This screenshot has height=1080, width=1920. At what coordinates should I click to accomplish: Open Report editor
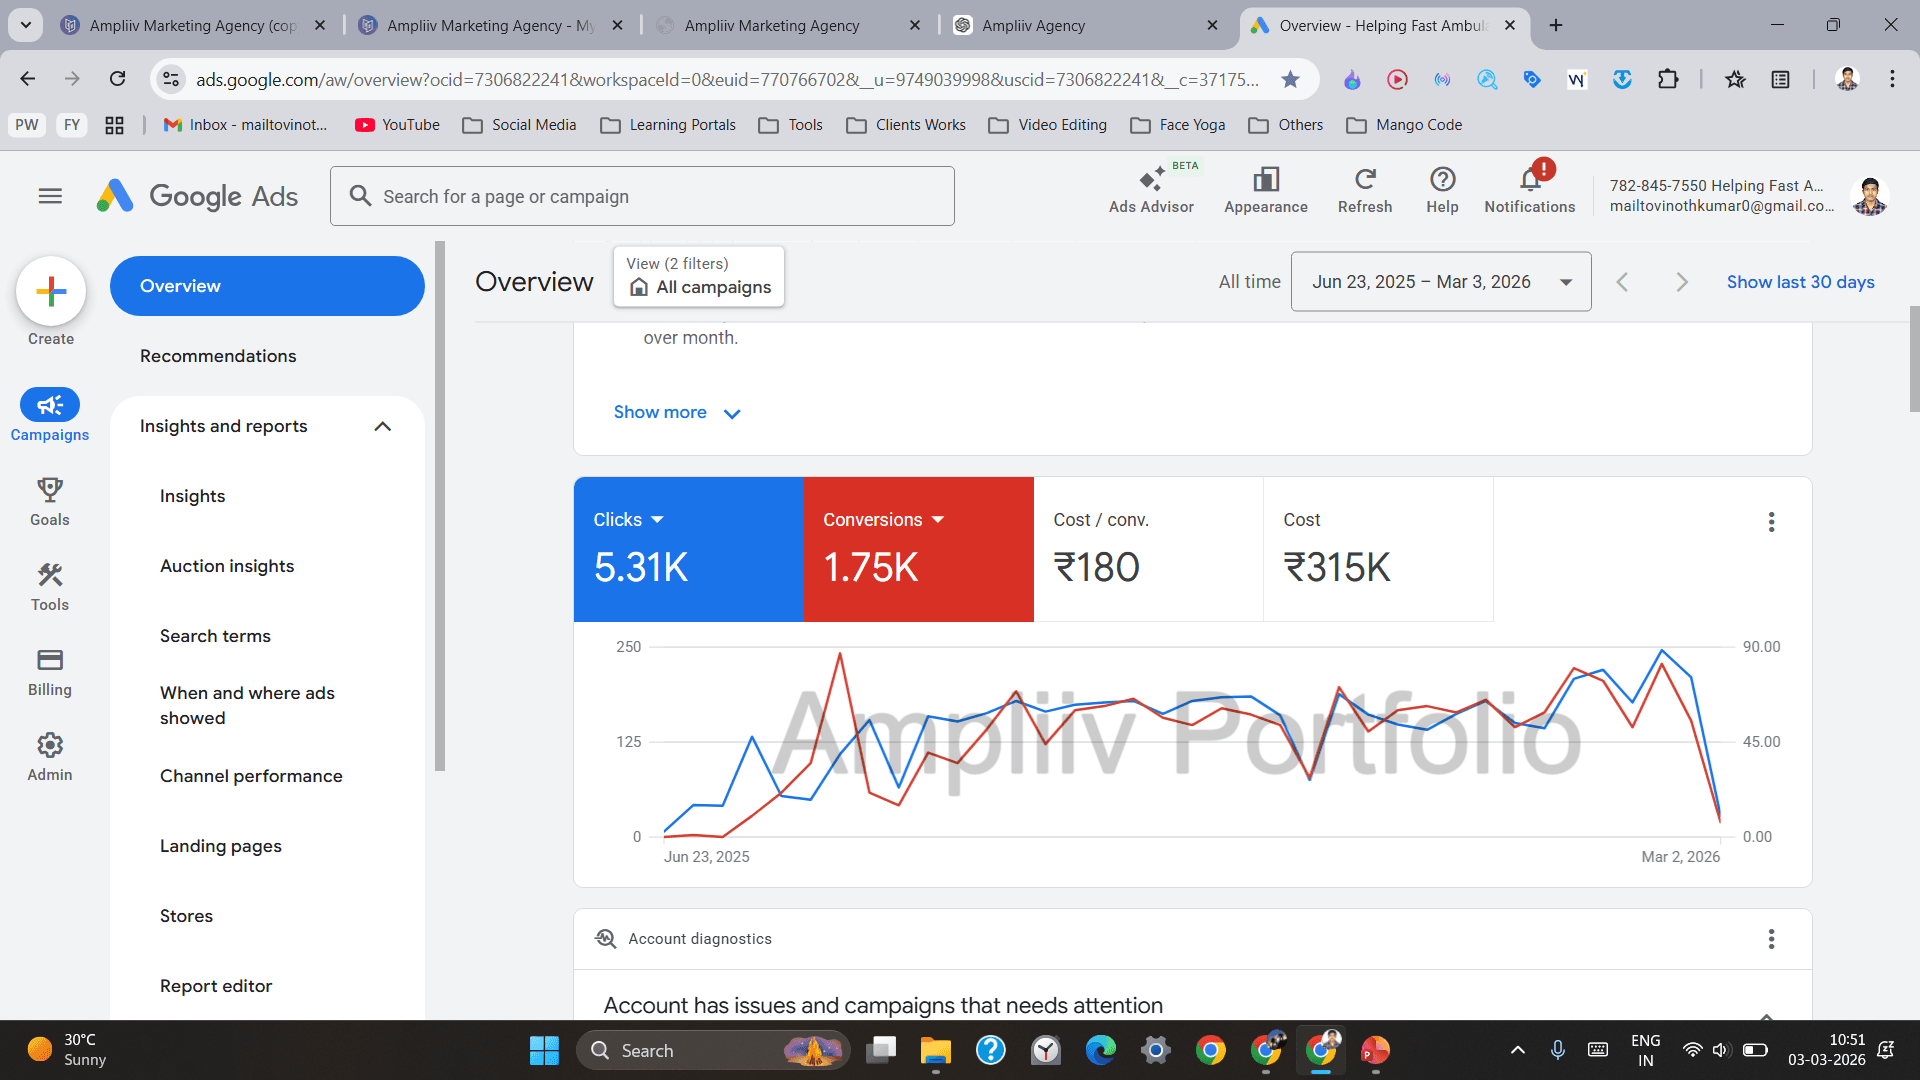(x=216, y=986)
